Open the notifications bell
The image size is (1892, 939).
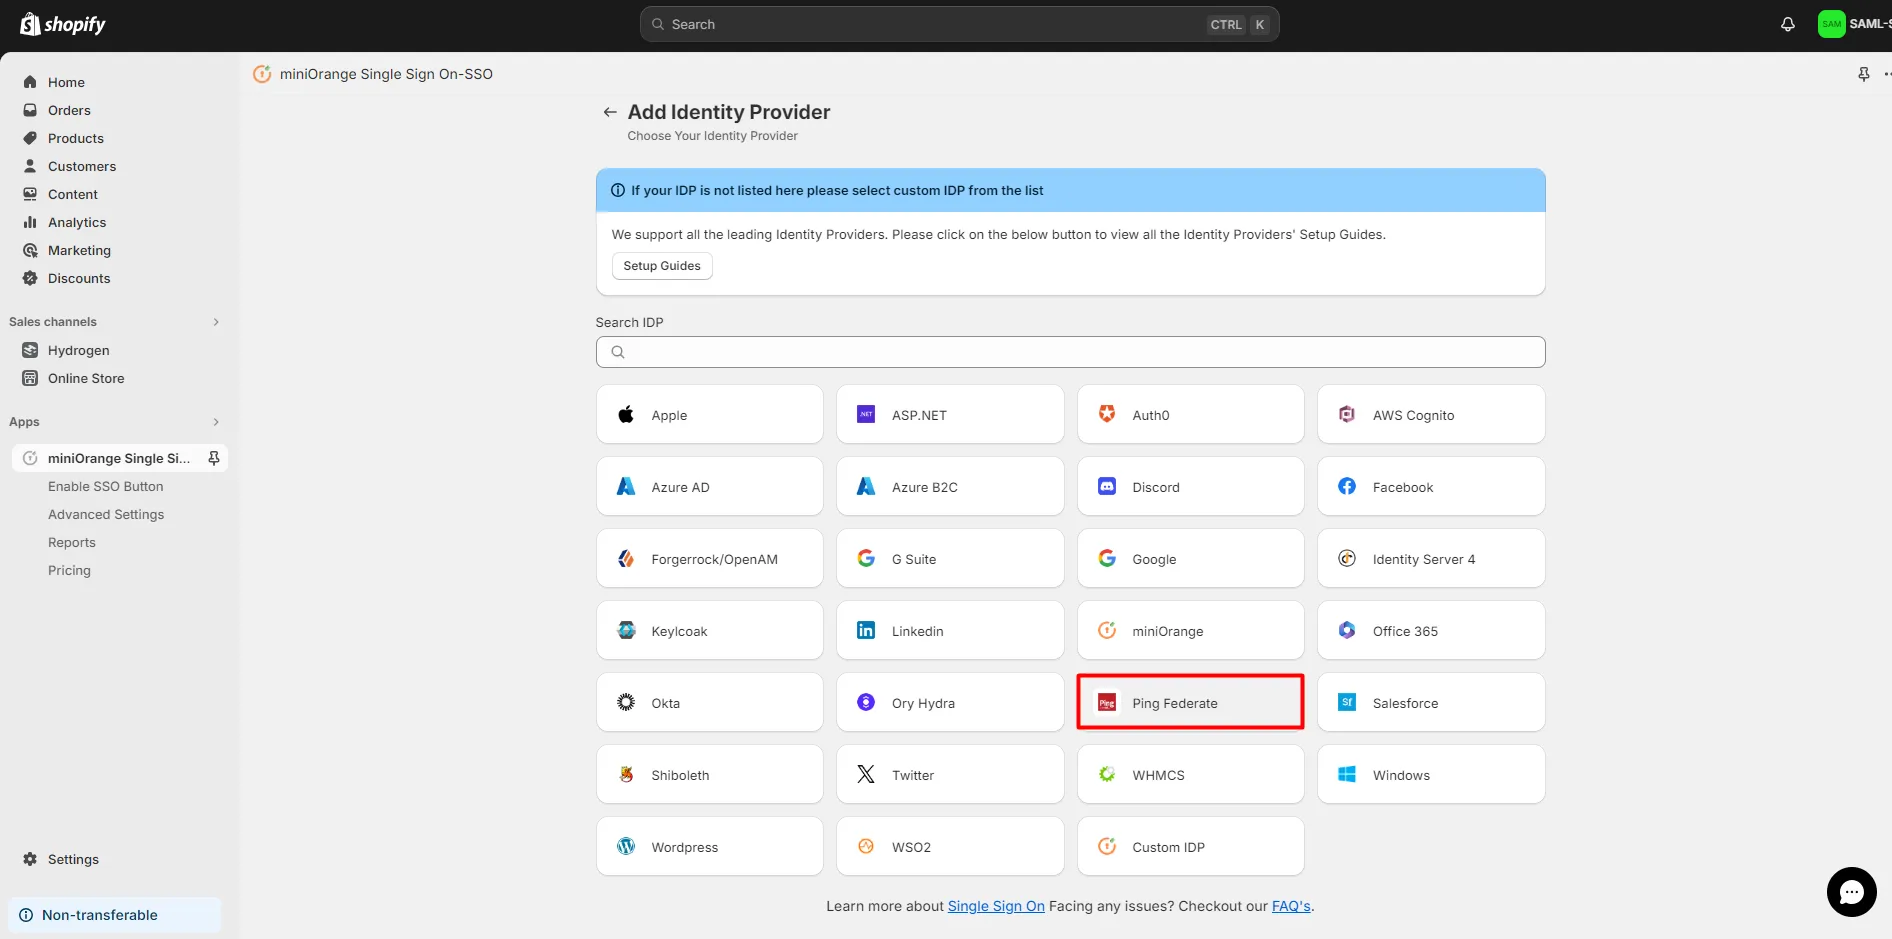1788,24
